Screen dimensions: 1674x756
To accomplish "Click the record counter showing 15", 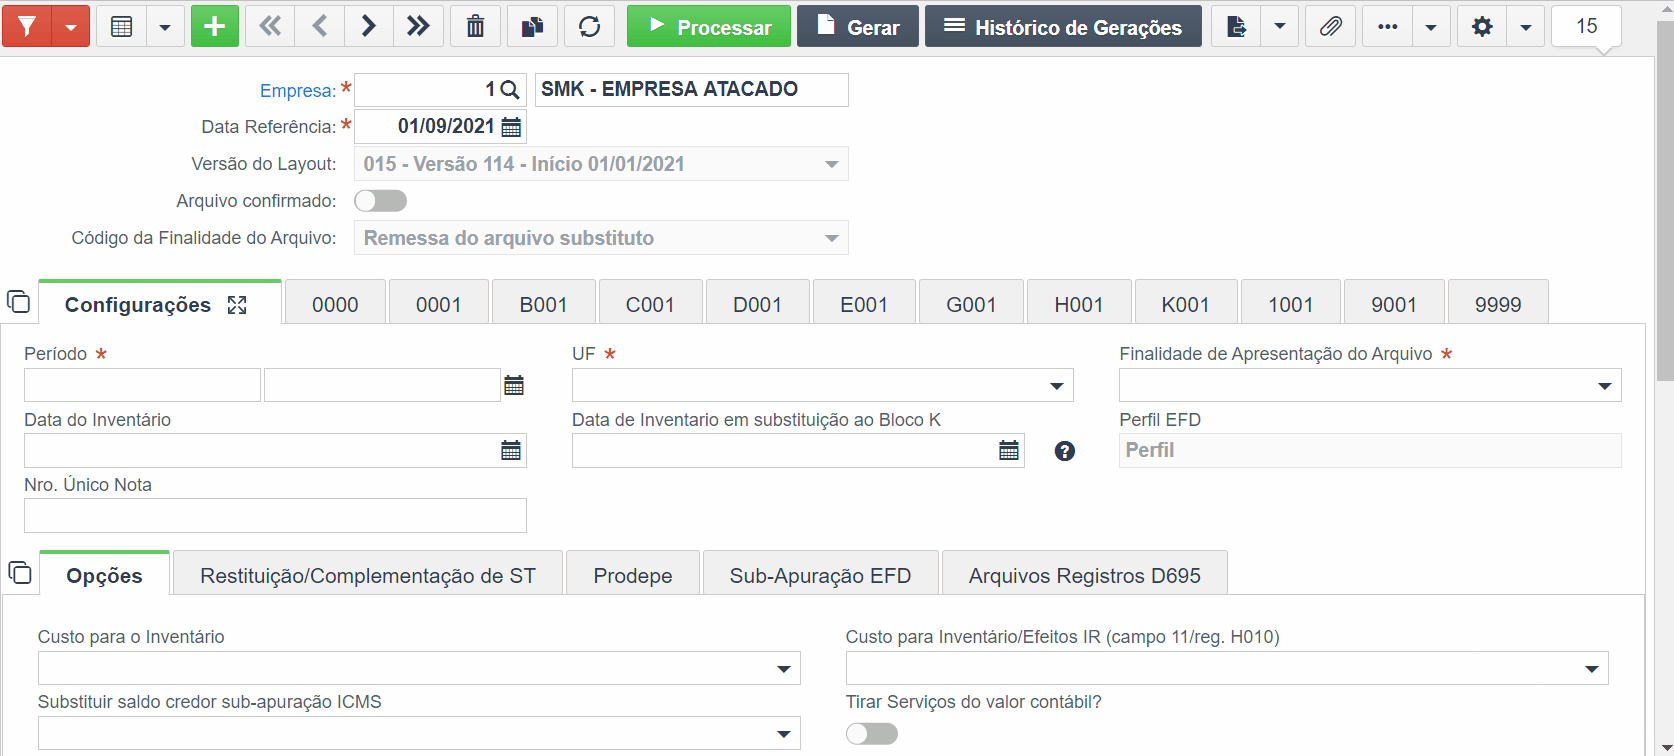I will 1587,26.
